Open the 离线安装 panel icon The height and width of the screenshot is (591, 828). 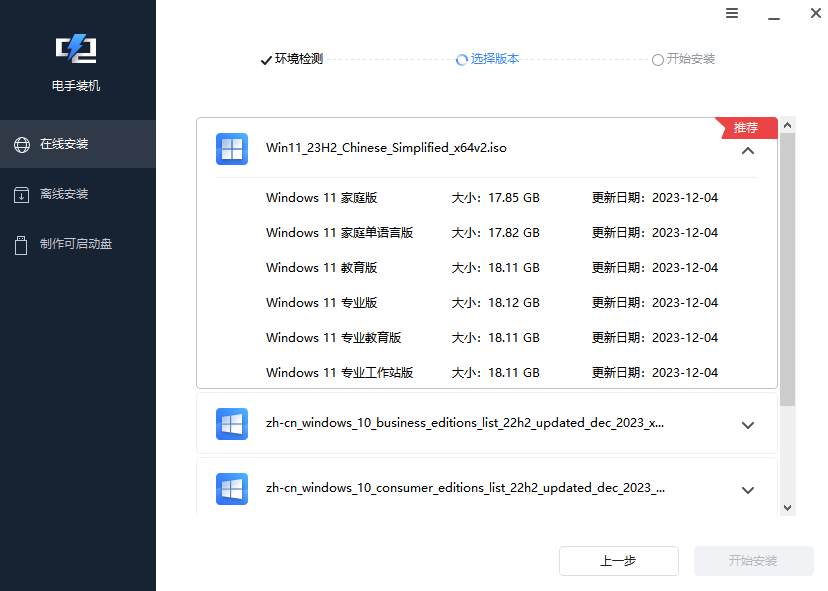pos(21,194)
